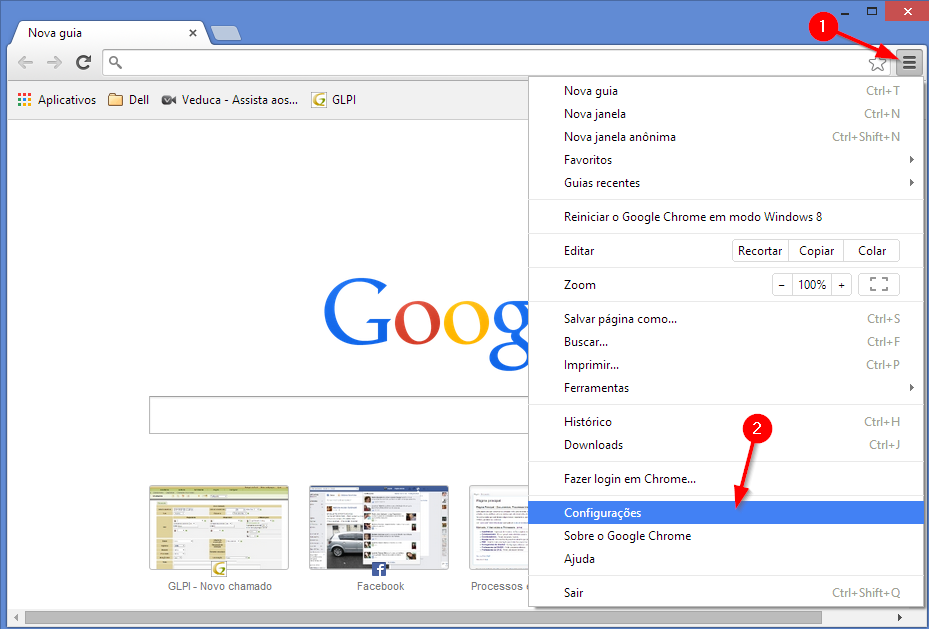Click the hamburger Chrome menu icon

pyautogui.click(x=909, y=63)
